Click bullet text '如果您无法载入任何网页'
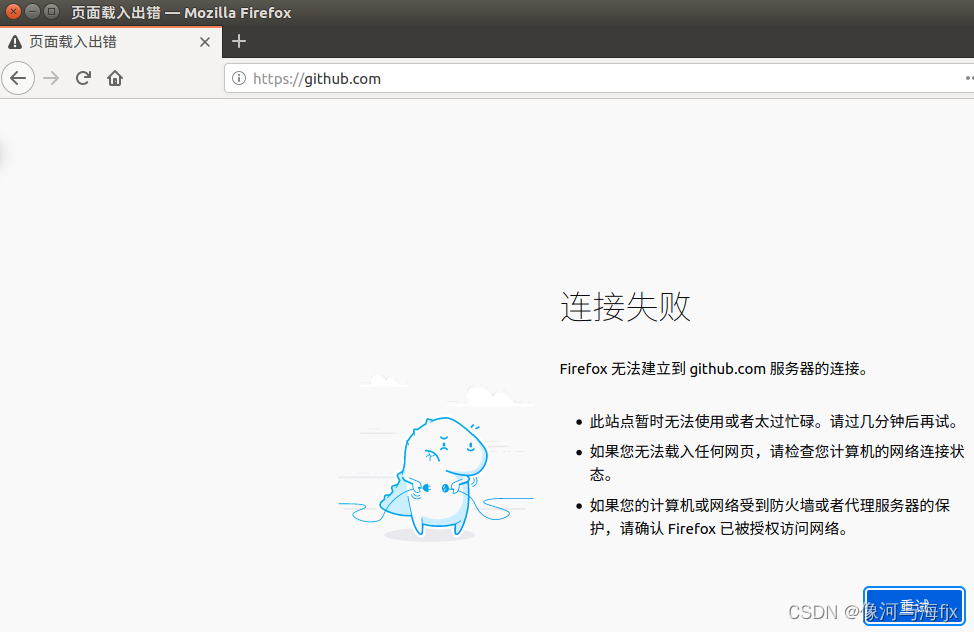Image resolution: width=974 pixels, height=632 pixels. 672,451
